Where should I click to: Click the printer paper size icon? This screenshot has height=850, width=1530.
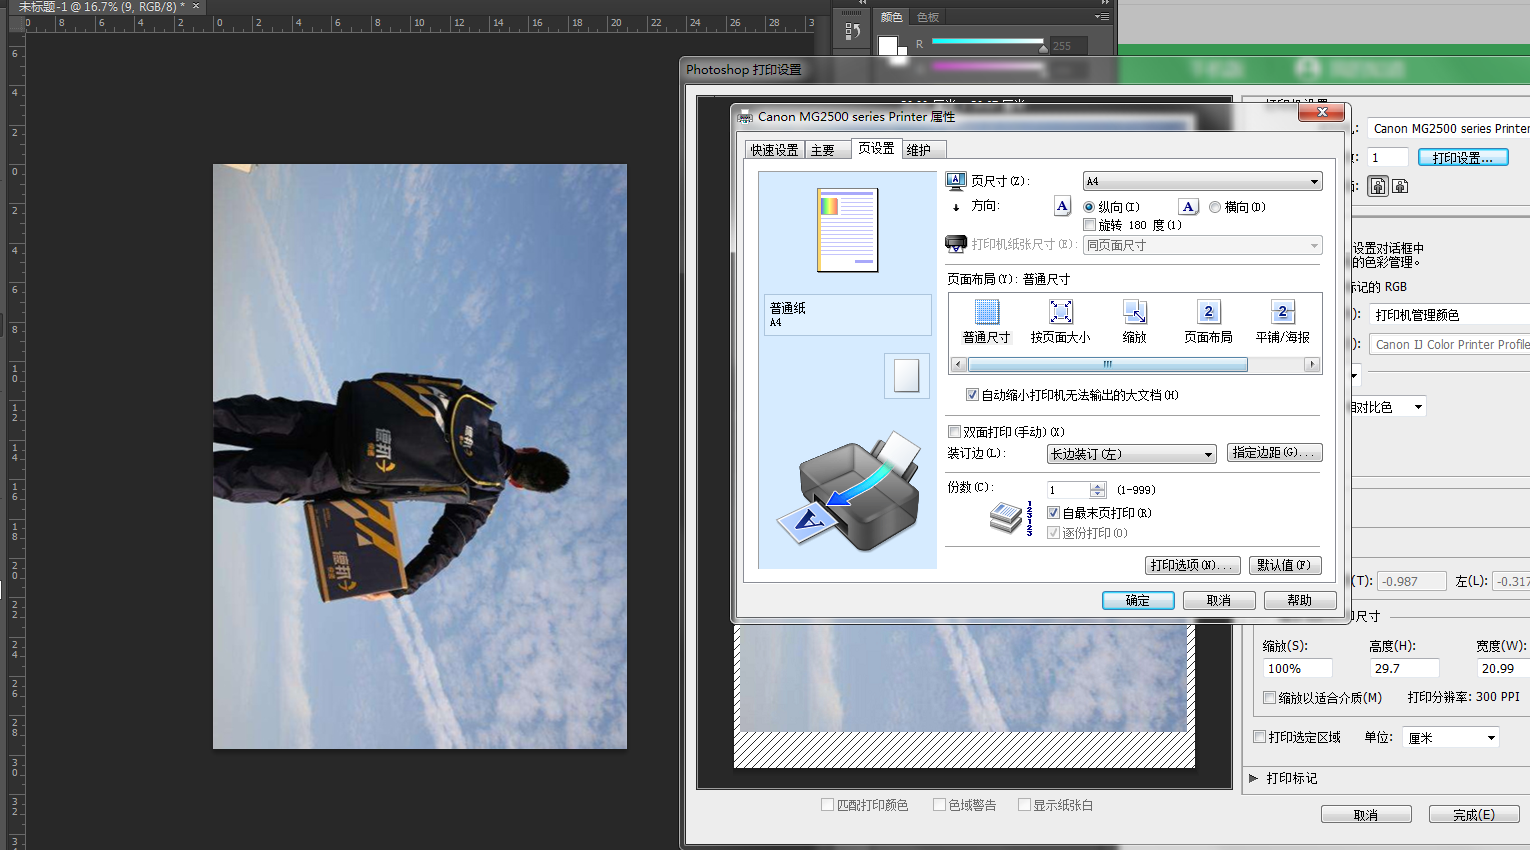pyautogui.click(x=956, y=244)
